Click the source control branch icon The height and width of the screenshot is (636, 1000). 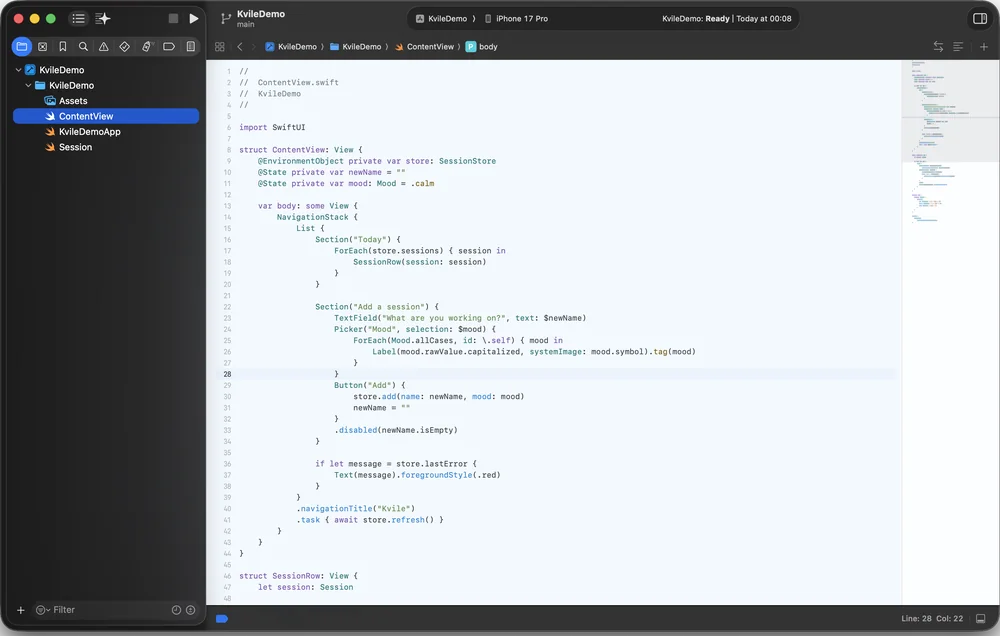pyautogui.click(x=226, y=18)
